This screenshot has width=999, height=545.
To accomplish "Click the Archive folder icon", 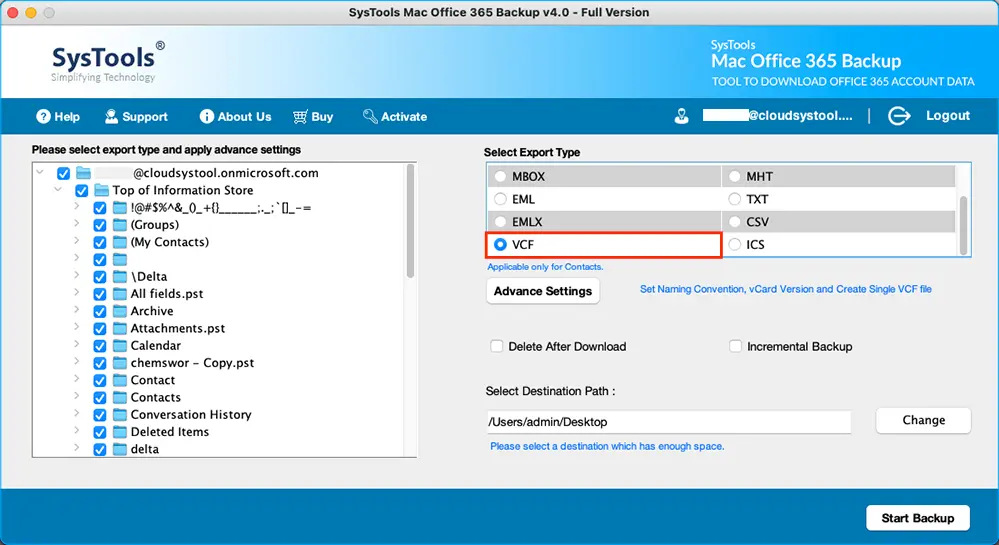I will point(120,311).
